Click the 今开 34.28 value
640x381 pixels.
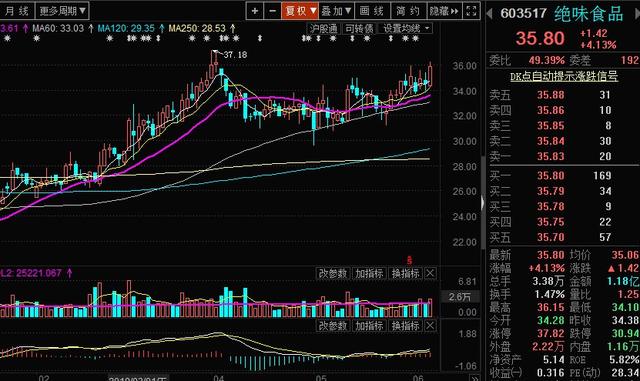(551, 321)
